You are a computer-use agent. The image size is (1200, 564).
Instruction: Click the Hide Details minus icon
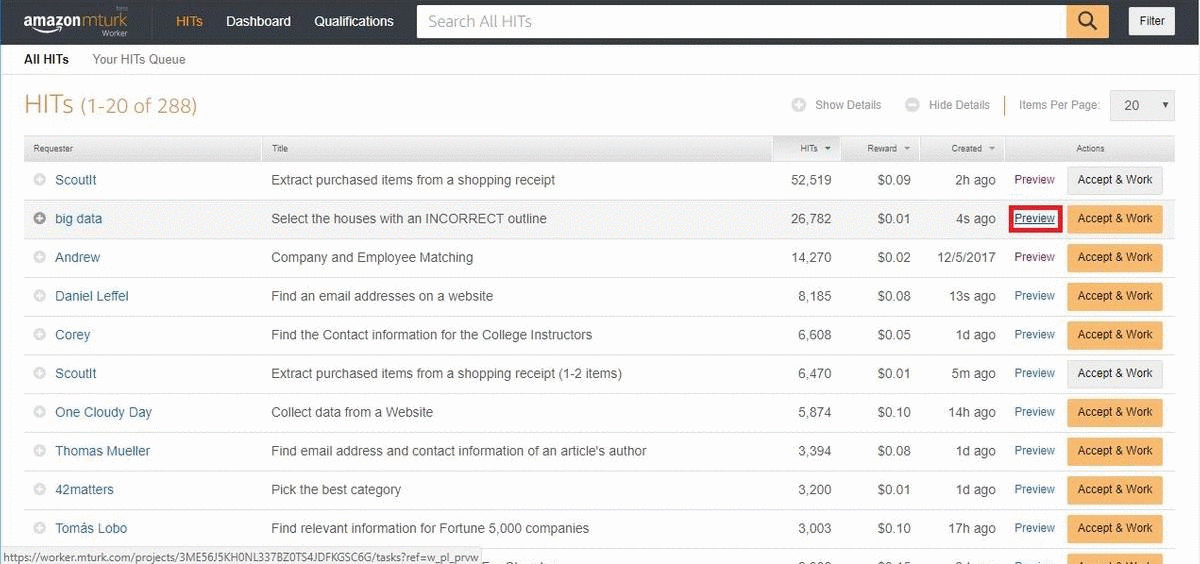click(912, 105)
